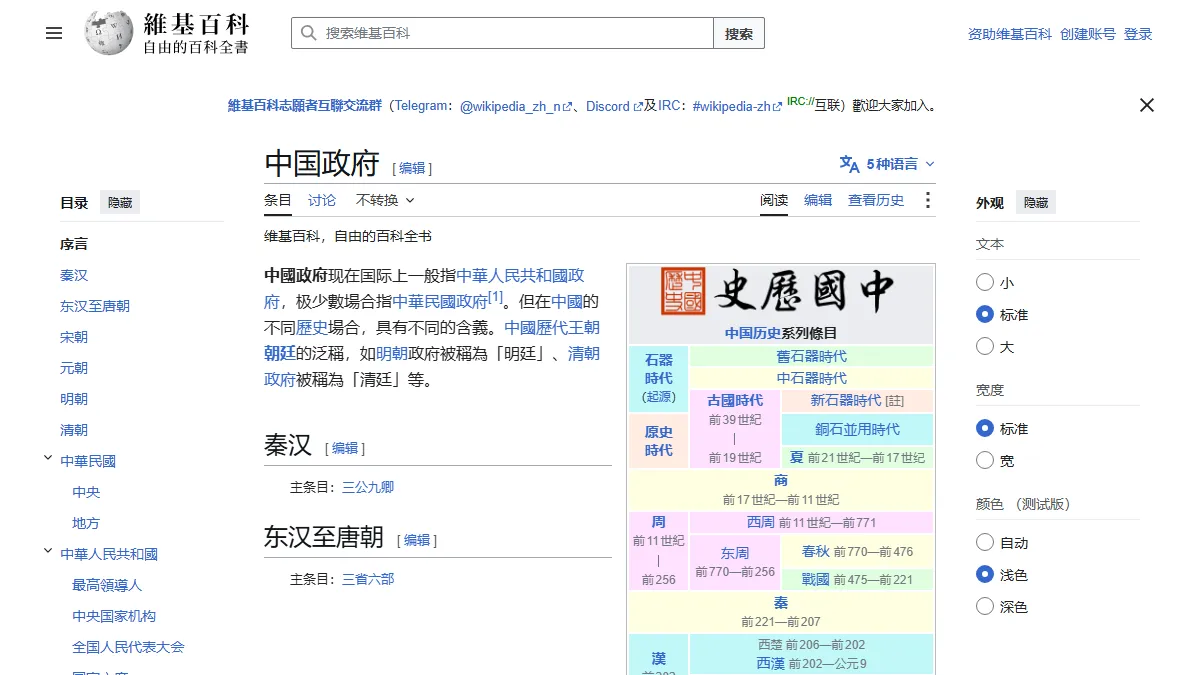Select dark color mode 深色
The image size is (1200, 675).
click(985, 607)
